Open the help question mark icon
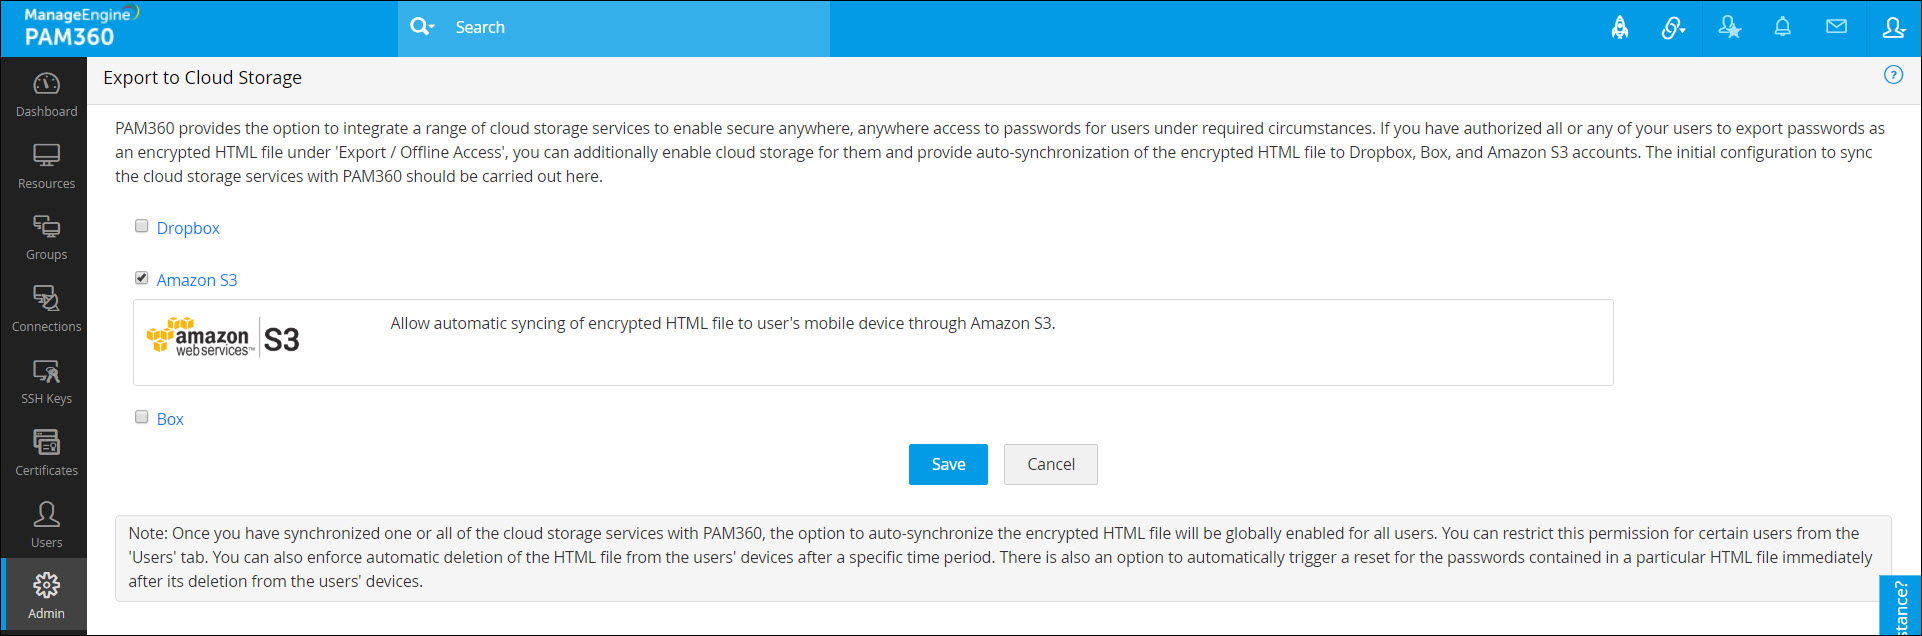This screenshot has height=636, width=1922. point(1893,75)
